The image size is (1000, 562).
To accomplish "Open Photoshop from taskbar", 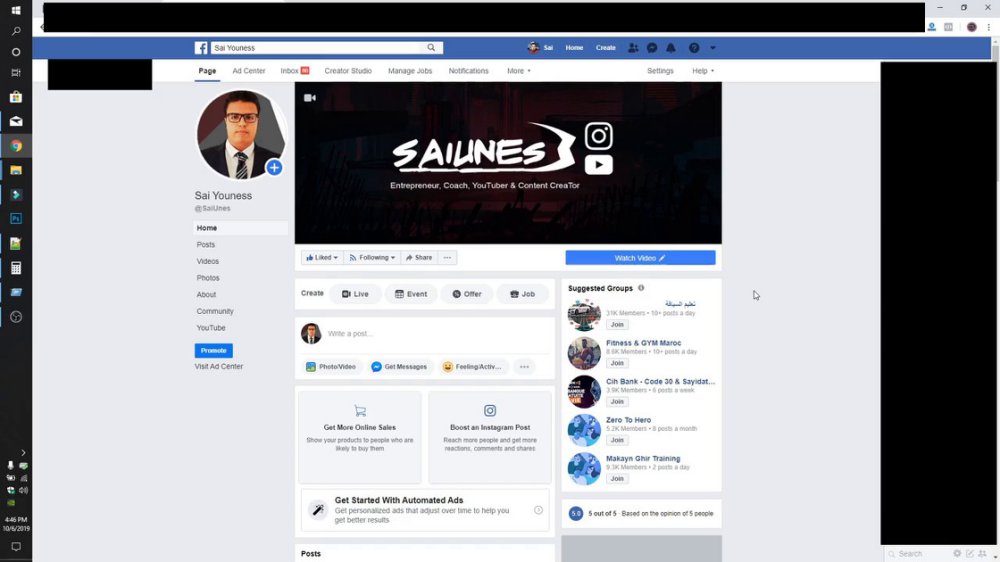I will click(16, 219).
